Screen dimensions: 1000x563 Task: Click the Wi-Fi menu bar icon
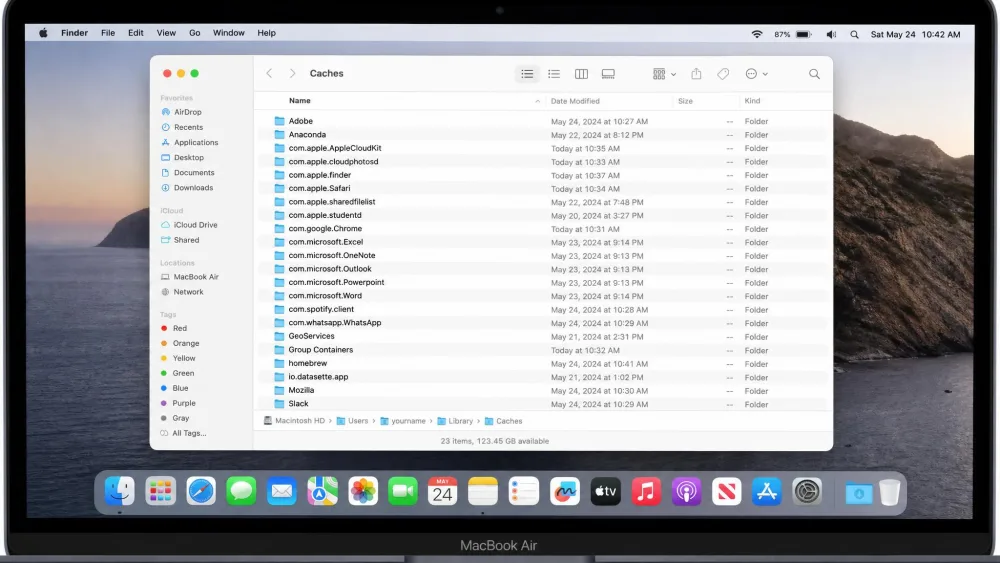[x=757, y=34]
